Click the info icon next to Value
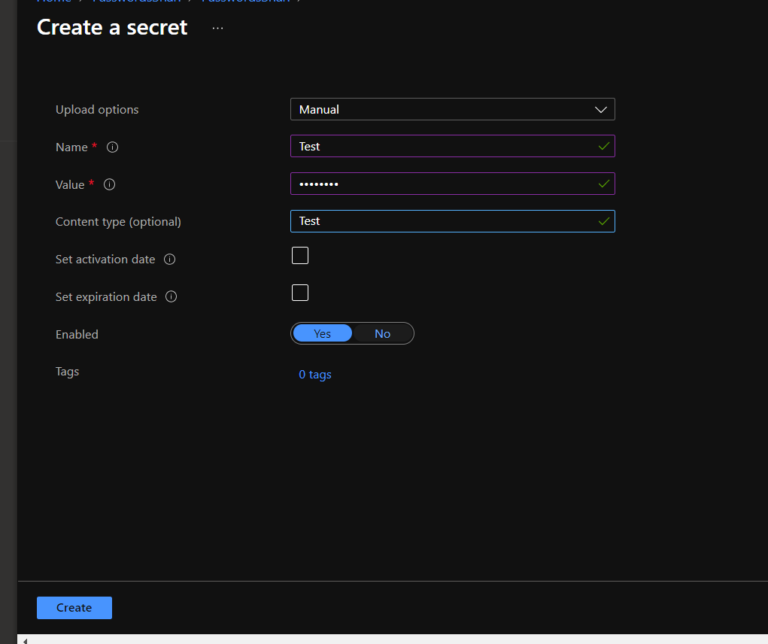Image resolution: width=768 pixels, height=644 pixels. point(110,184)
